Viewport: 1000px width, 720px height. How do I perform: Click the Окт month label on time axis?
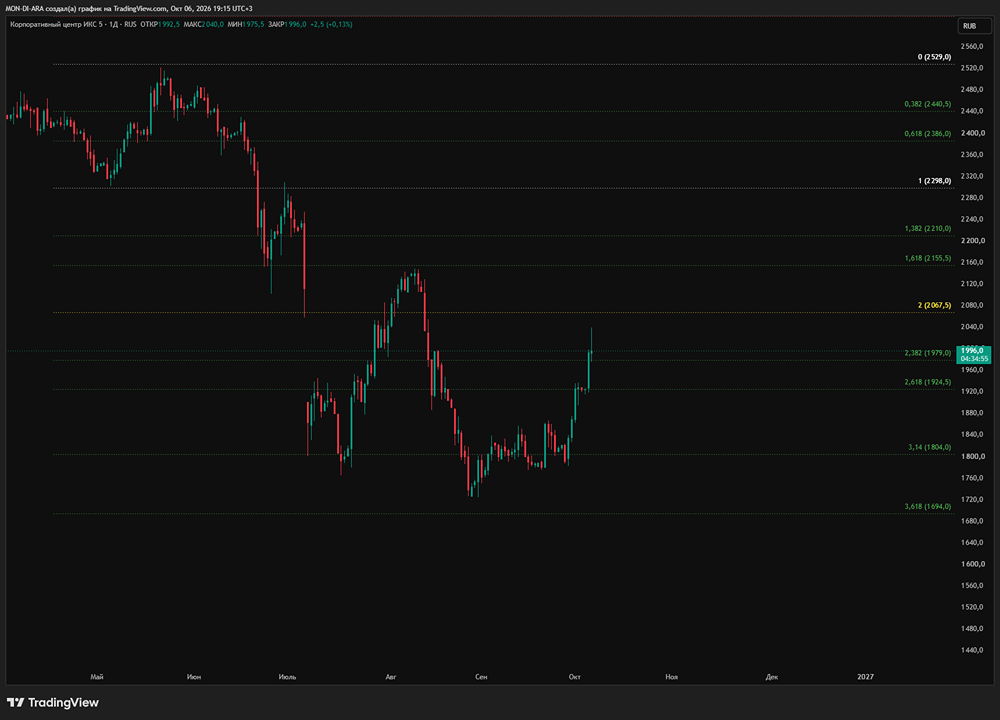[575, 677]
